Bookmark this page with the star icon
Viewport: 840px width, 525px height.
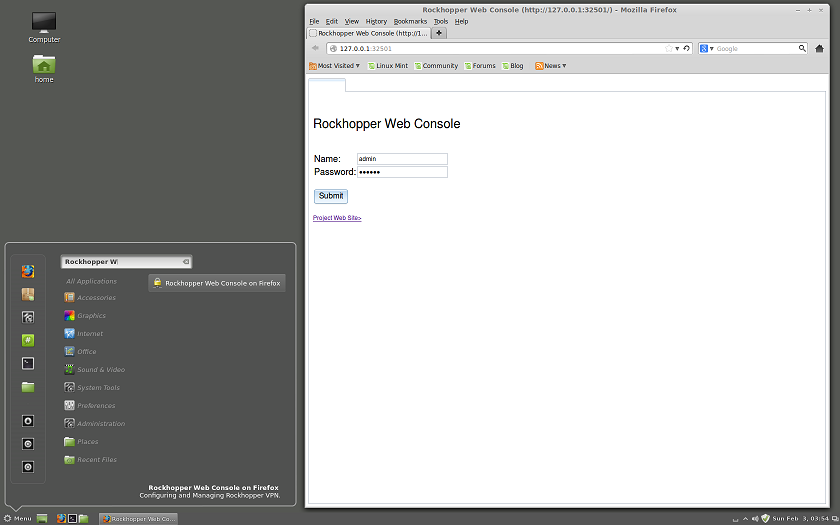click(668, 48)
